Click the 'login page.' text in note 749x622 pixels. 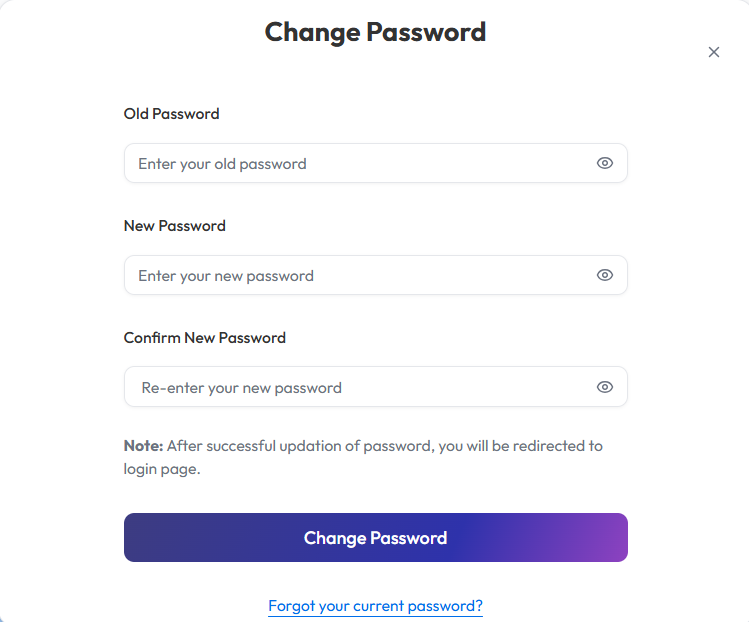[162, 469]
